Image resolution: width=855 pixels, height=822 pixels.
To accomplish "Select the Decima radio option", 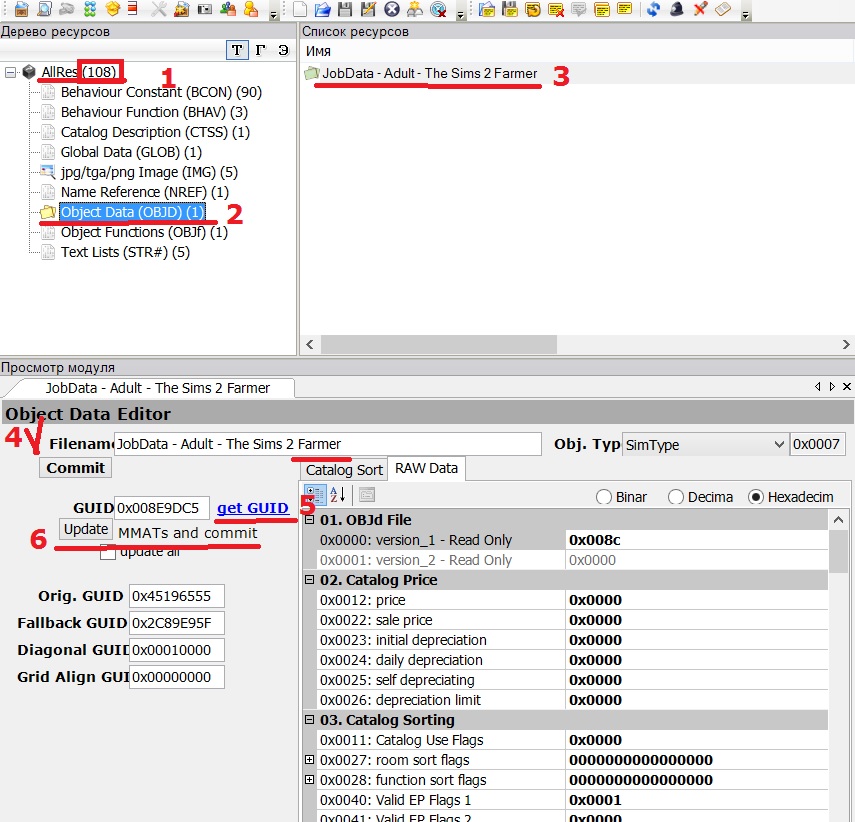I will [676, 497].
